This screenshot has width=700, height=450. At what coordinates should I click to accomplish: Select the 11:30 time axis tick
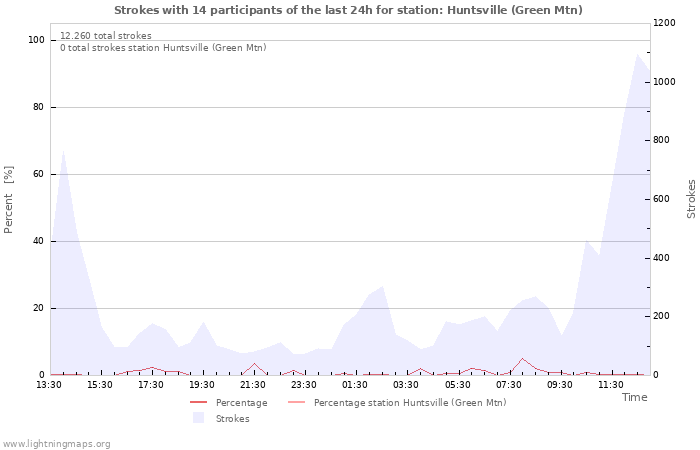click(610, 385)
